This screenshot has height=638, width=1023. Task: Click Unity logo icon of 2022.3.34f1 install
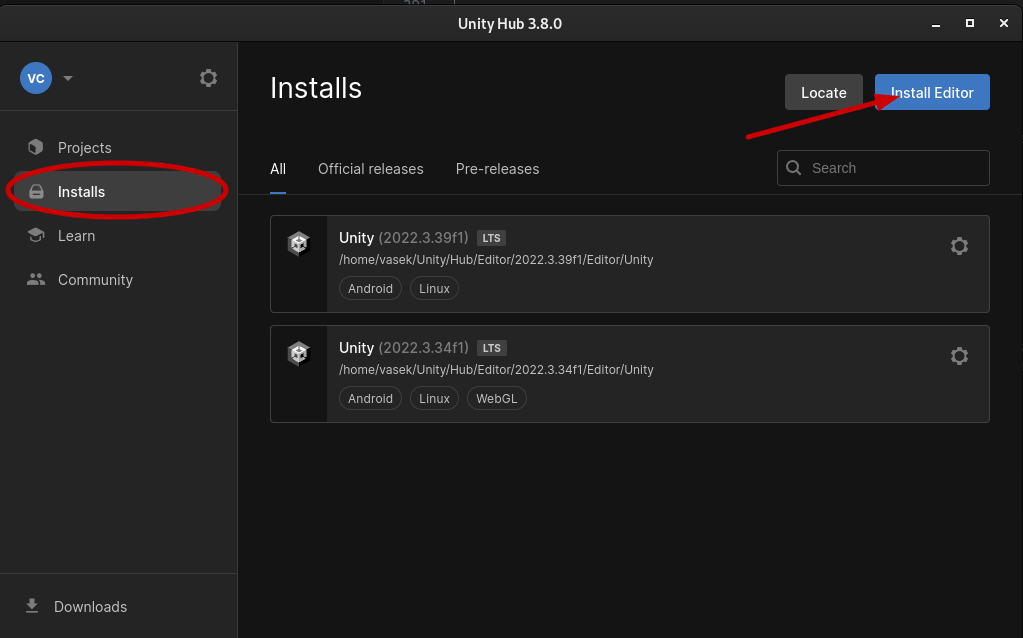coord(299,354)
